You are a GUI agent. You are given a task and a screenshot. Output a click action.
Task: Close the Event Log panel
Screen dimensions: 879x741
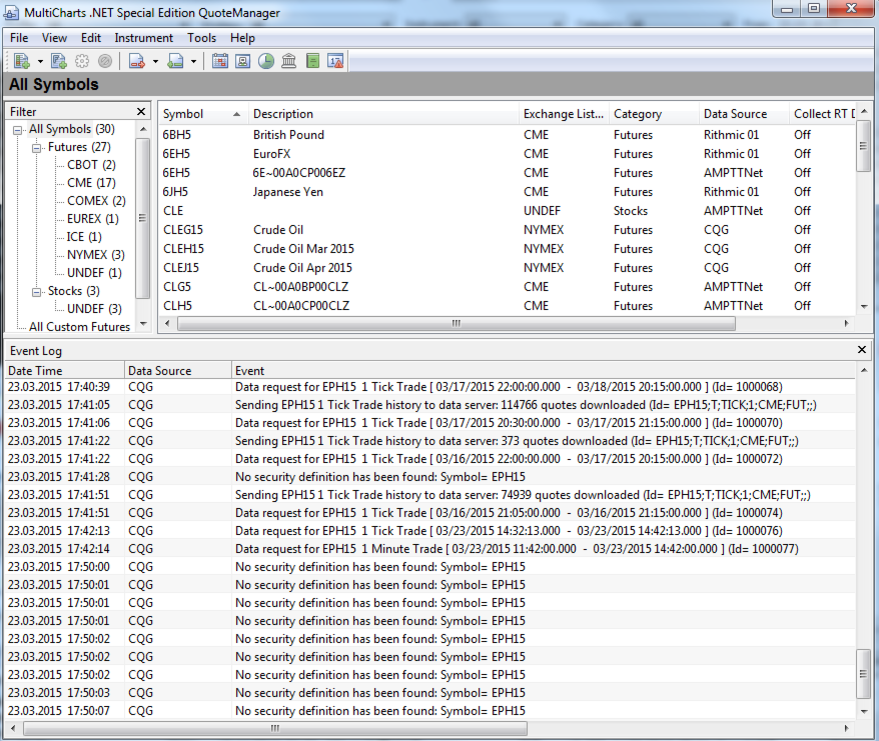coord(862,350)
